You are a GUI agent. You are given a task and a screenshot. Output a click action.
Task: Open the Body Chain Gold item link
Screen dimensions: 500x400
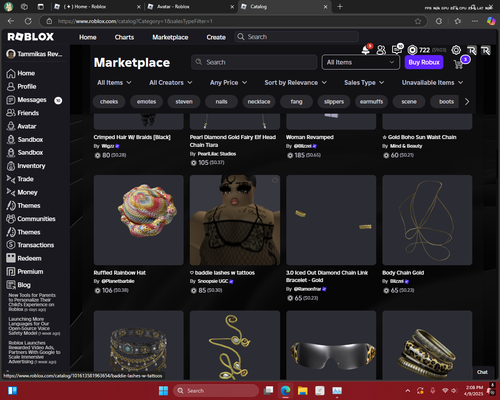(403, 273)
